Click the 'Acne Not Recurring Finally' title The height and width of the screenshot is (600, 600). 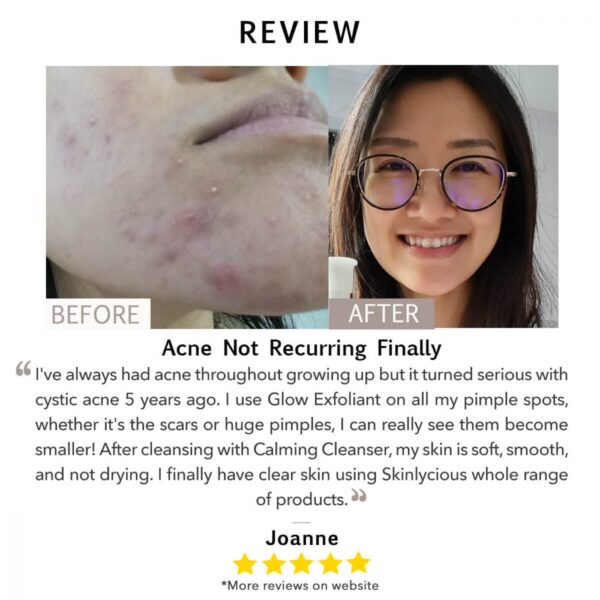[302, 348]
